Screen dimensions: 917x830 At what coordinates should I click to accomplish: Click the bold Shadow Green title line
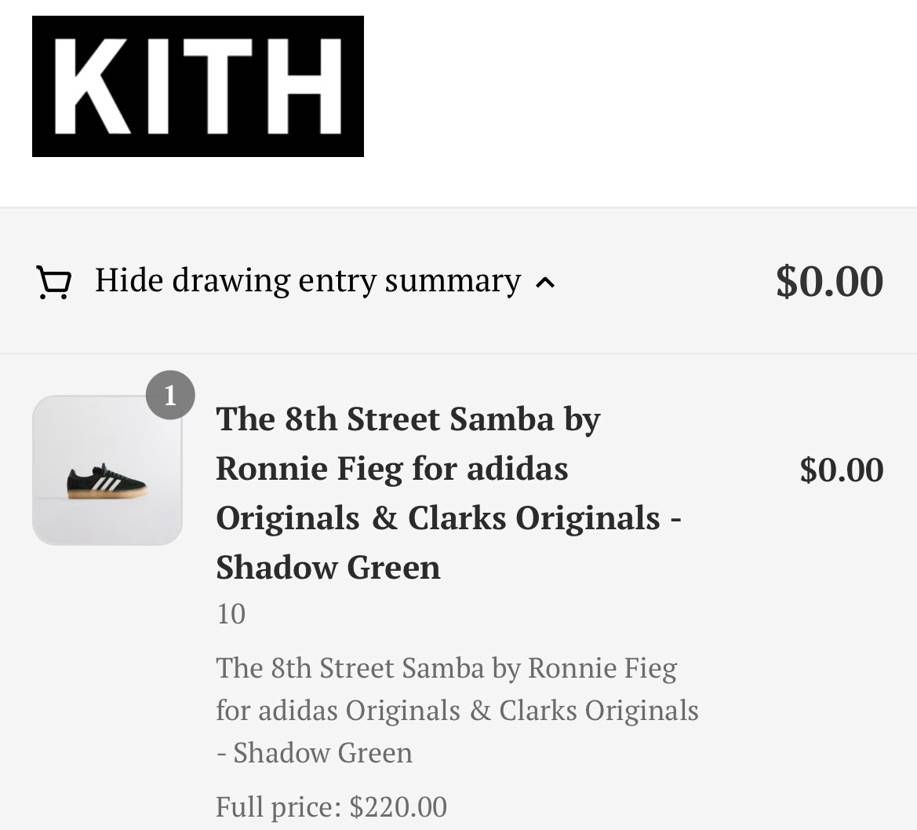tap(328, 567)
